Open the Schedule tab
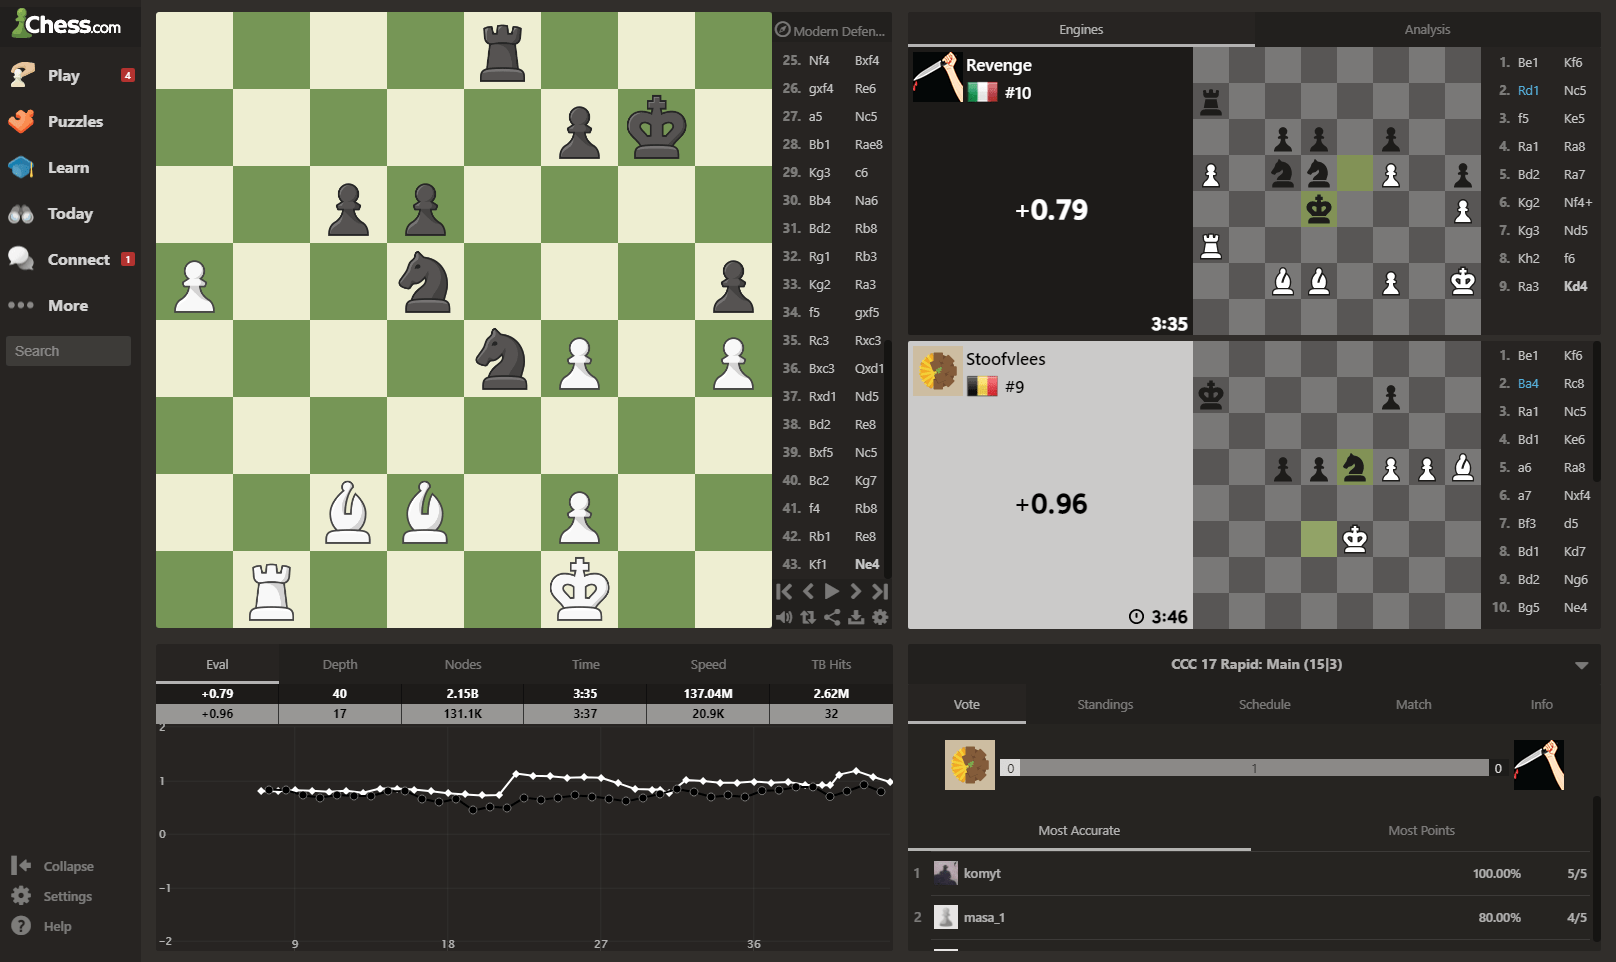The width and height of the screenshot is (1616, 962). click(x=1264, y=704)
